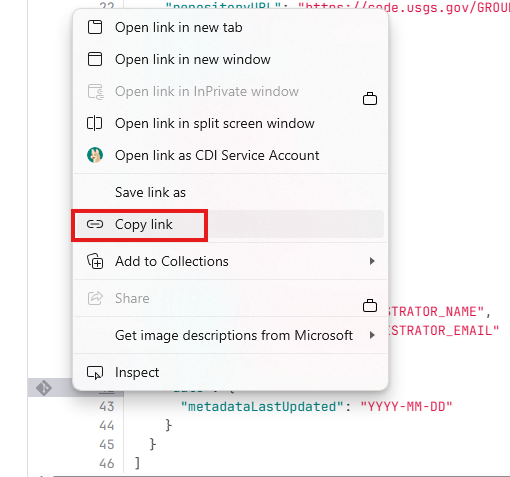Screen dimensions: 510x477
Task: Select Save link as entry
Action: coord(230,192)
